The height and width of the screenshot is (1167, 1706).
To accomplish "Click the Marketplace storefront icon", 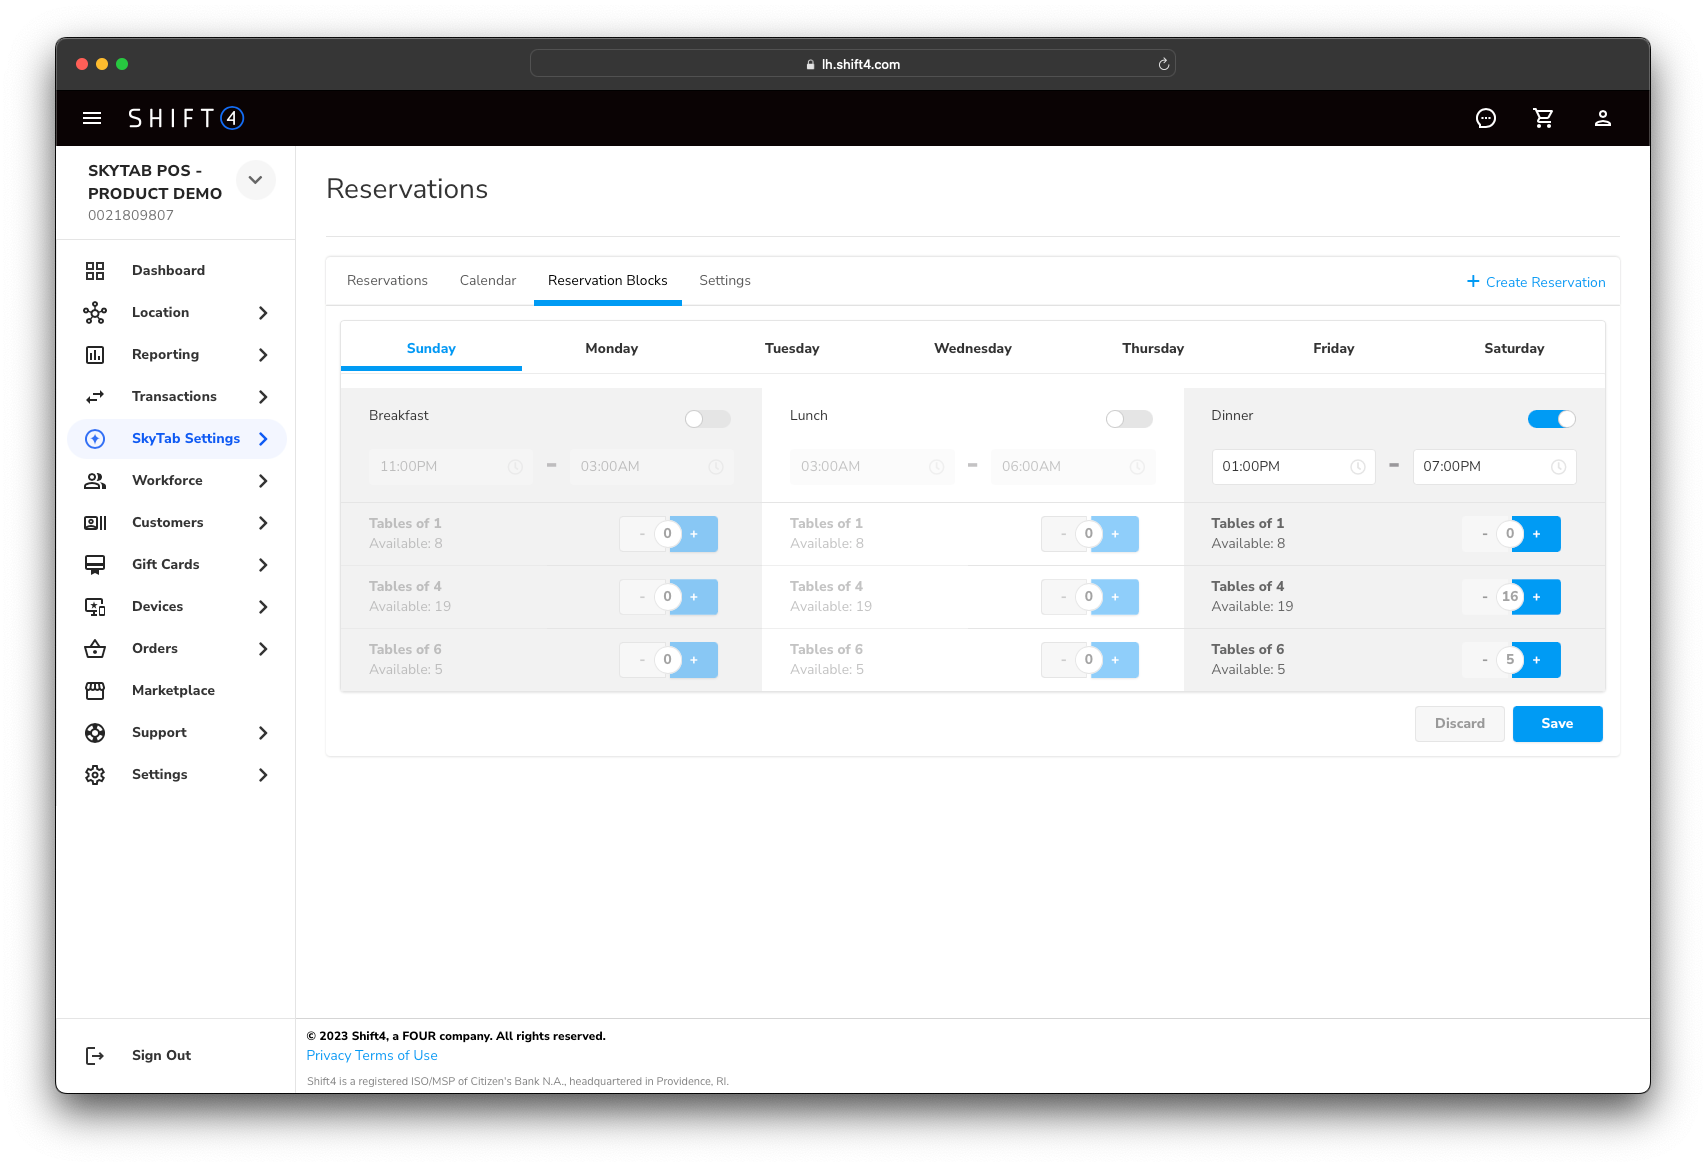I will click(x=95, y=691).
